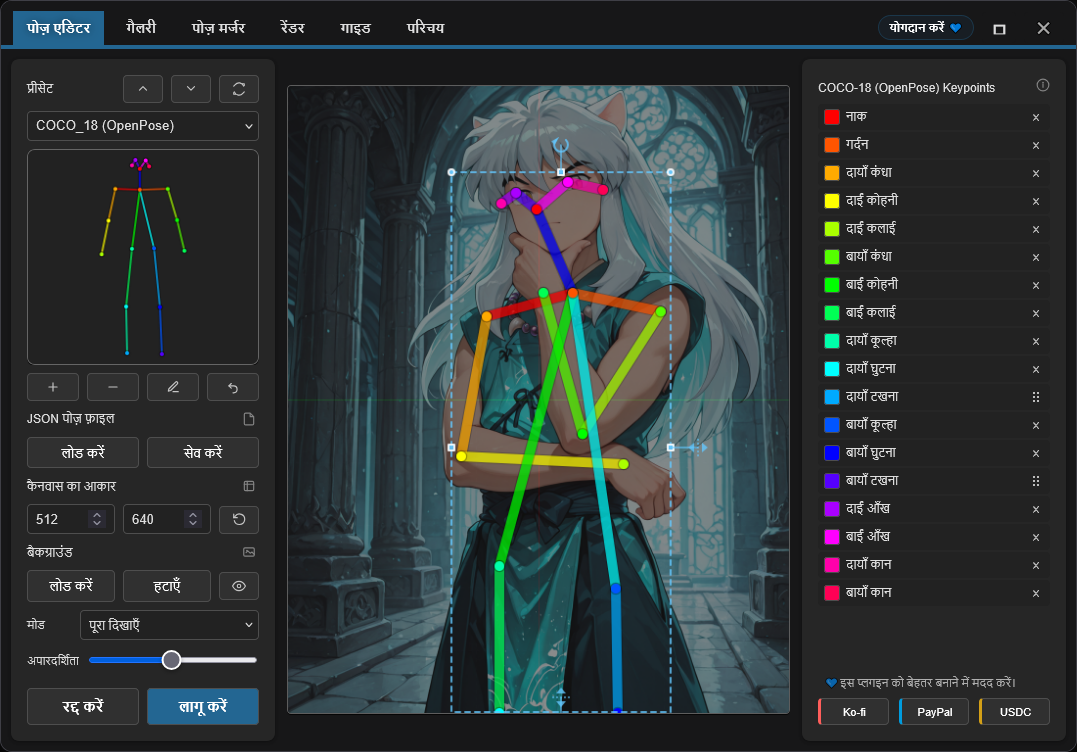Remove the दाईं कोहनी keypoint
The width and height of the screenshot is (1077, 752).
click(x=1036, y=201)
